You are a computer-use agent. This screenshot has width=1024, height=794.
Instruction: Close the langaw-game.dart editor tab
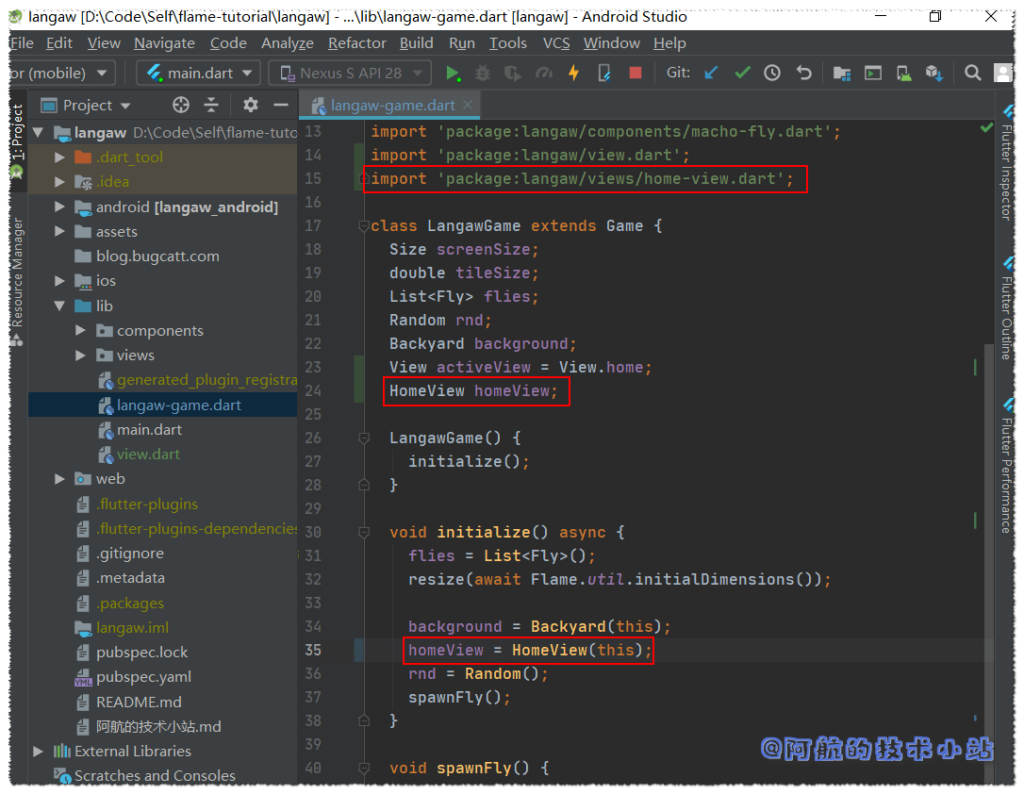click(x=468, y=105)
